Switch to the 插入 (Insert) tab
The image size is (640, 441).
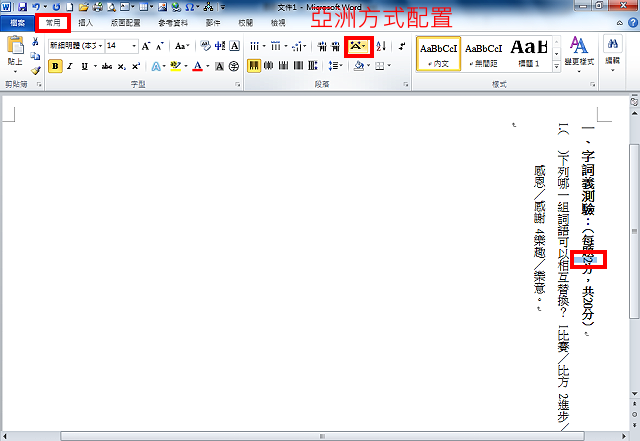point(85,23)
